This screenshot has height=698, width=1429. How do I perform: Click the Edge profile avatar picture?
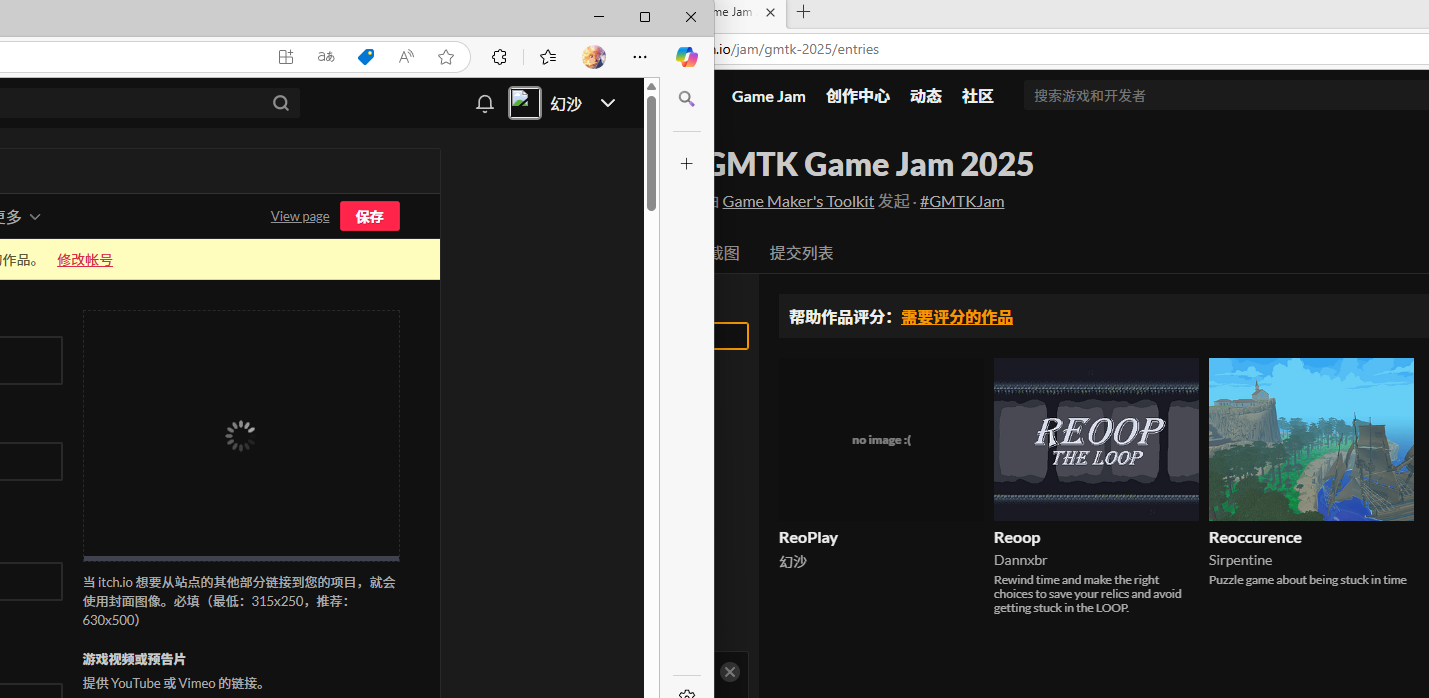[x=594, y=57]
